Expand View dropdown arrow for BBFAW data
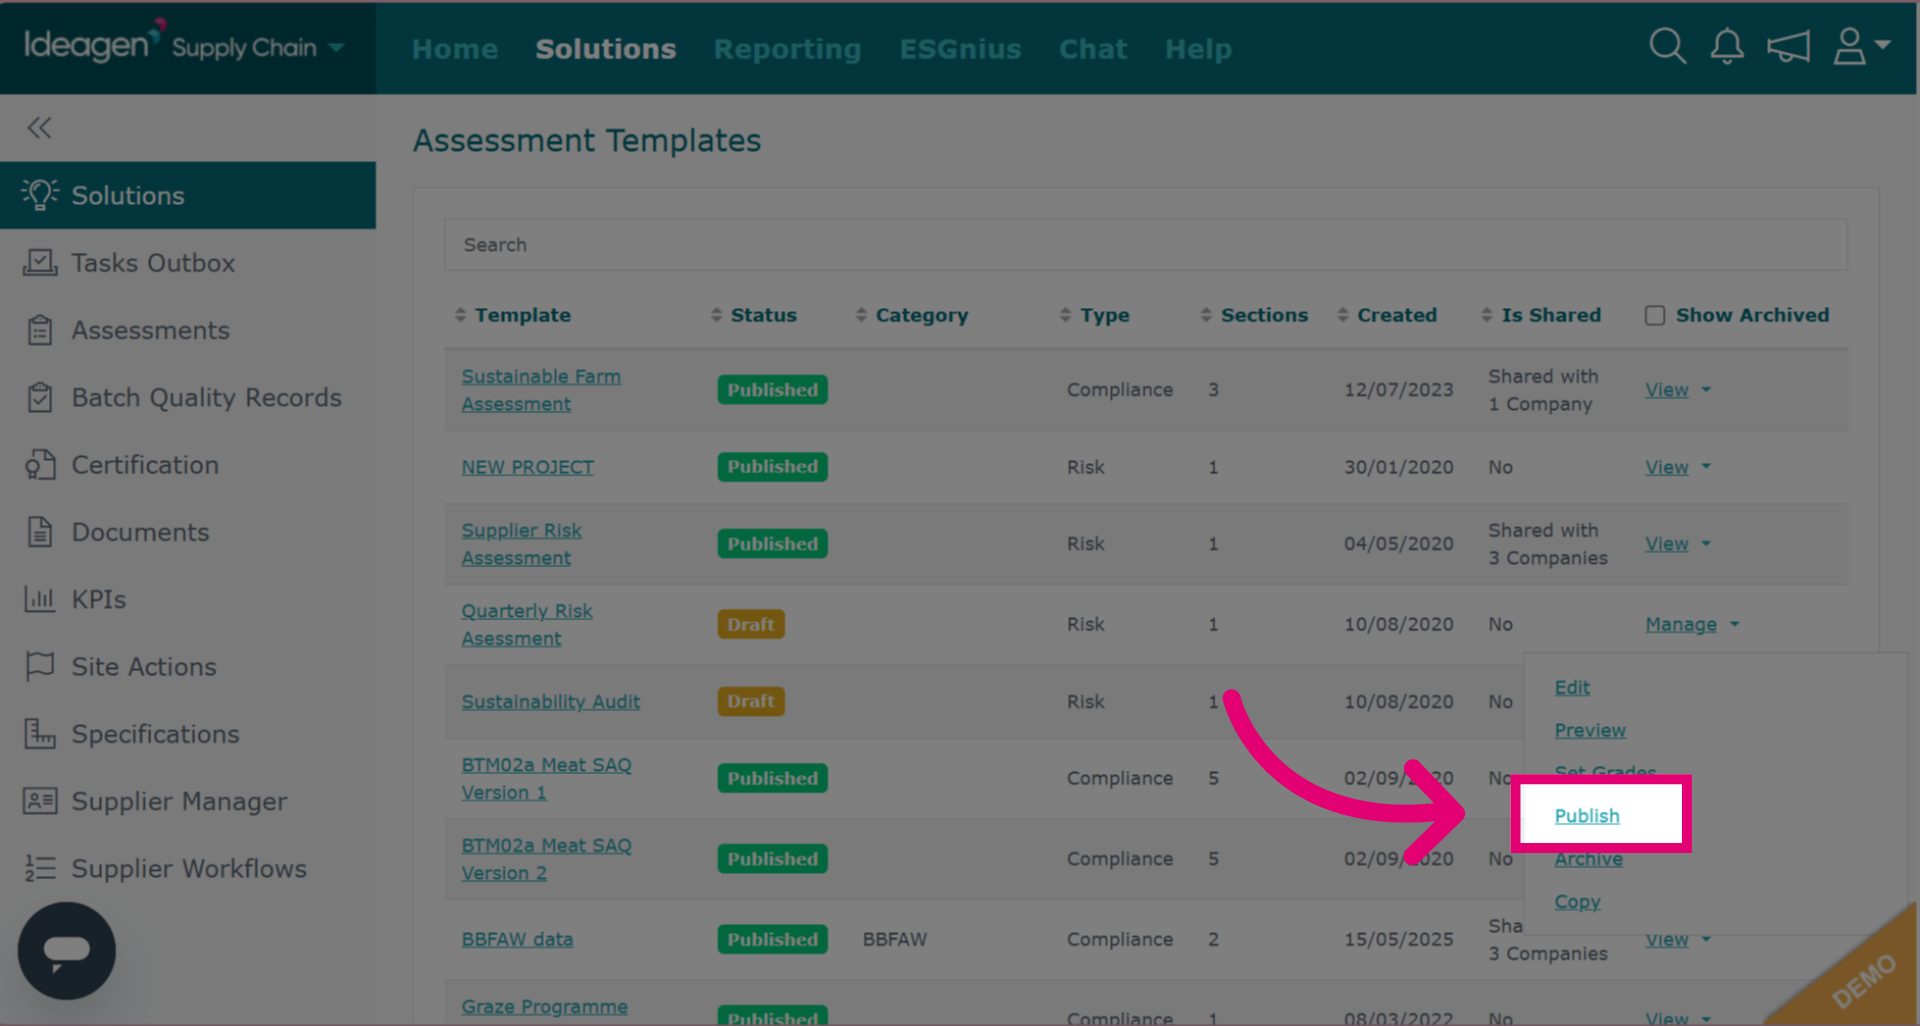The image size is (1920, 1026). tap(1706, 939)
